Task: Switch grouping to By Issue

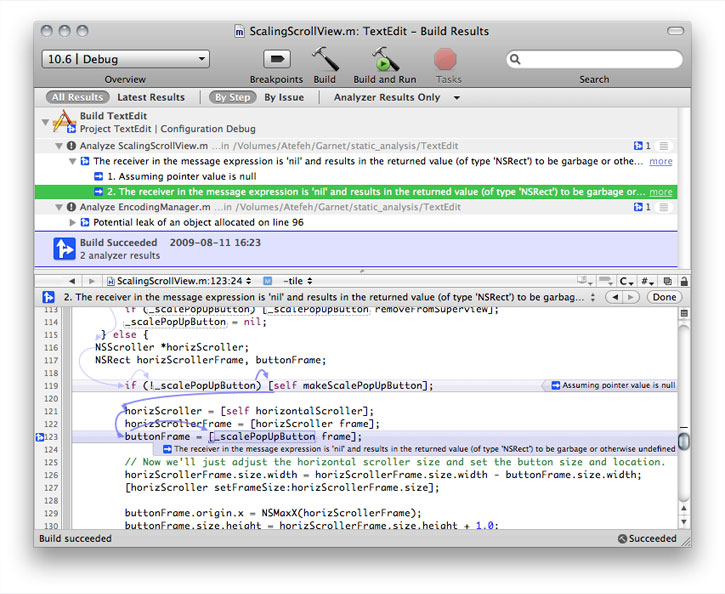Action: coord(284,98)
